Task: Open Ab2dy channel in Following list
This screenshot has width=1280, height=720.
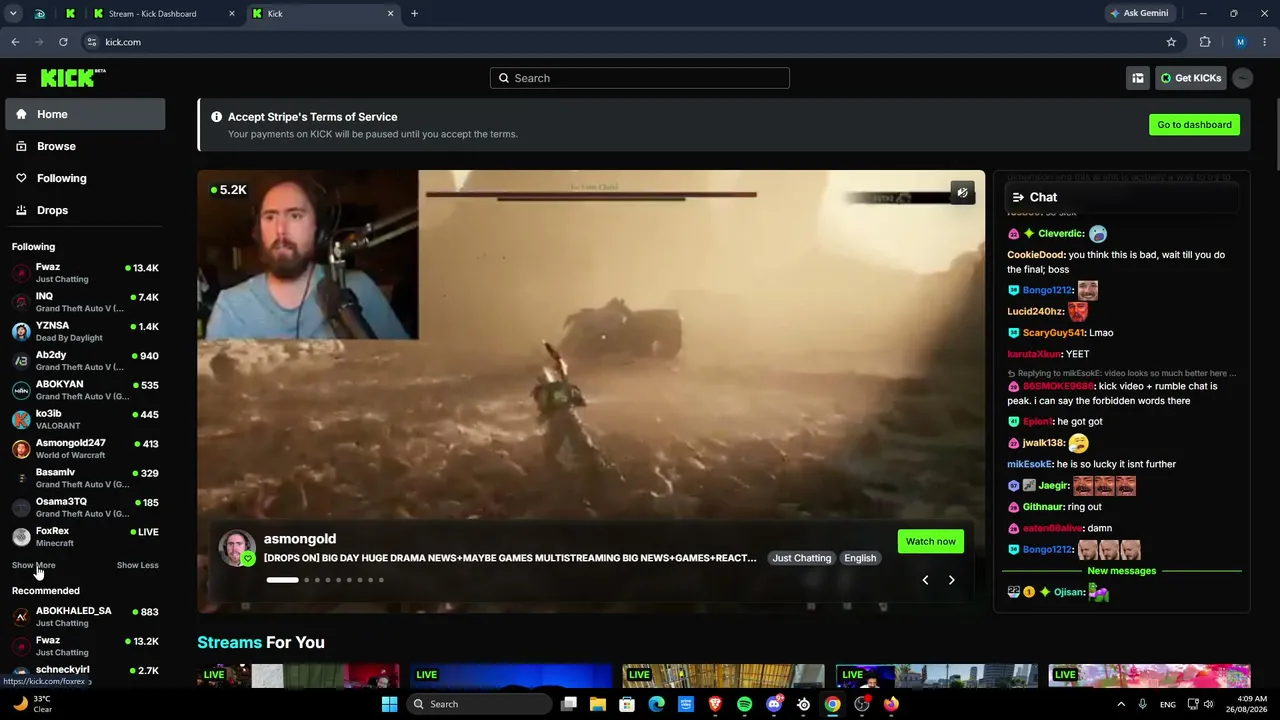Action: pos(85,361)
